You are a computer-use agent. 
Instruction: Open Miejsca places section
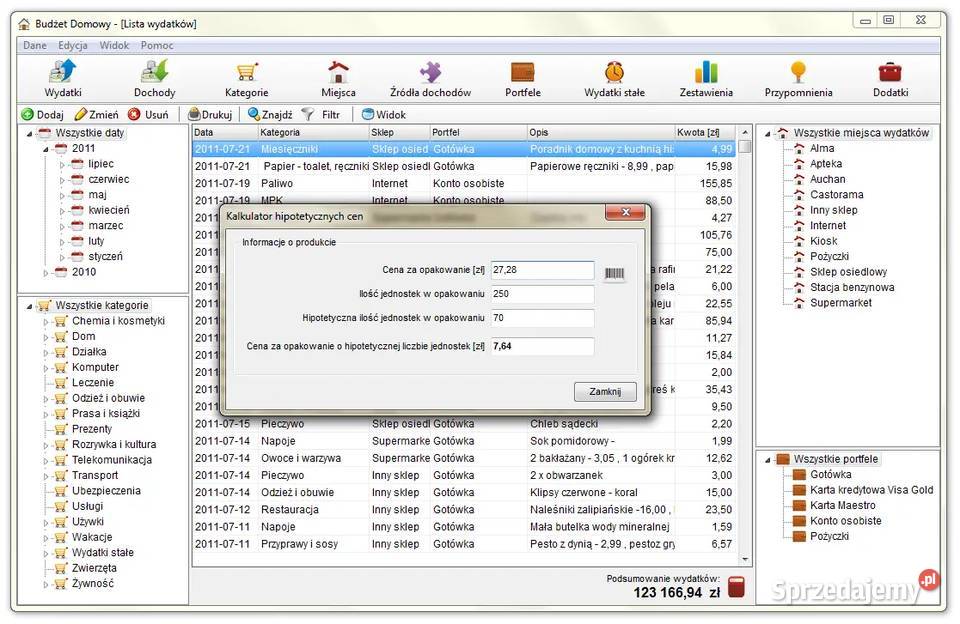[x=338, y=79]
